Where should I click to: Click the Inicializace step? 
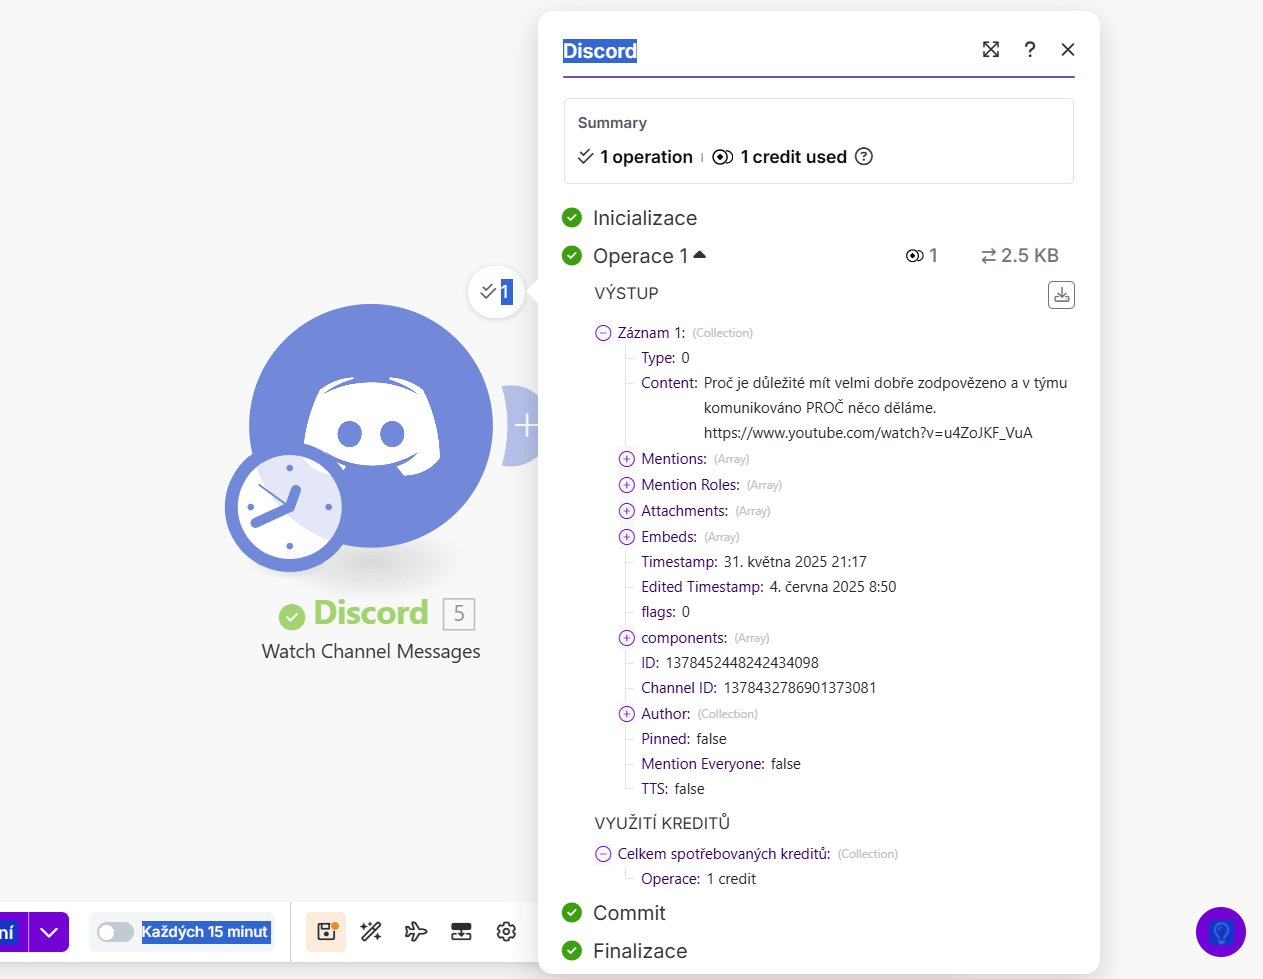pyautogui.click(x=645, y=218)
